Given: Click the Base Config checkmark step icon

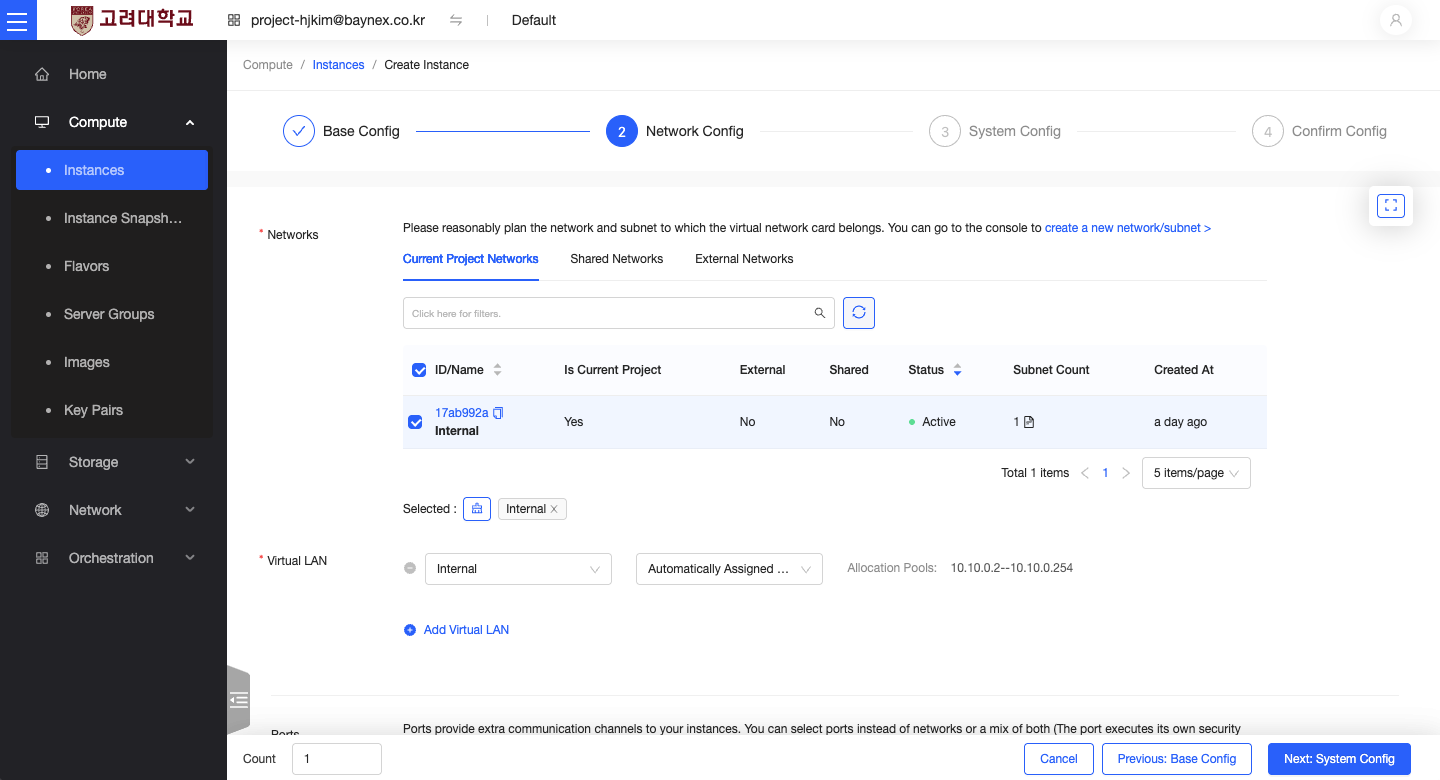Looking at the screenshot, I should click(299, 131).
